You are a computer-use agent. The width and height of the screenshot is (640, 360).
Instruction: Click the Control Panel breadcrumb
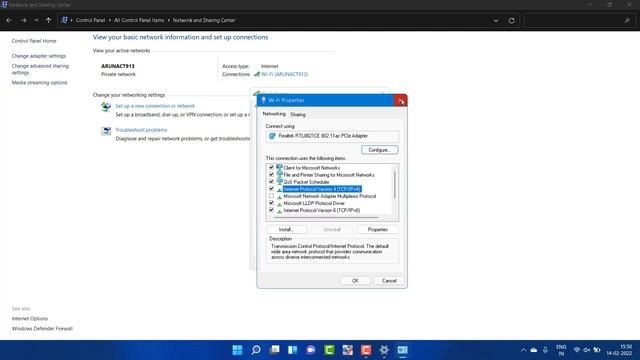click(x=90, y=20)
